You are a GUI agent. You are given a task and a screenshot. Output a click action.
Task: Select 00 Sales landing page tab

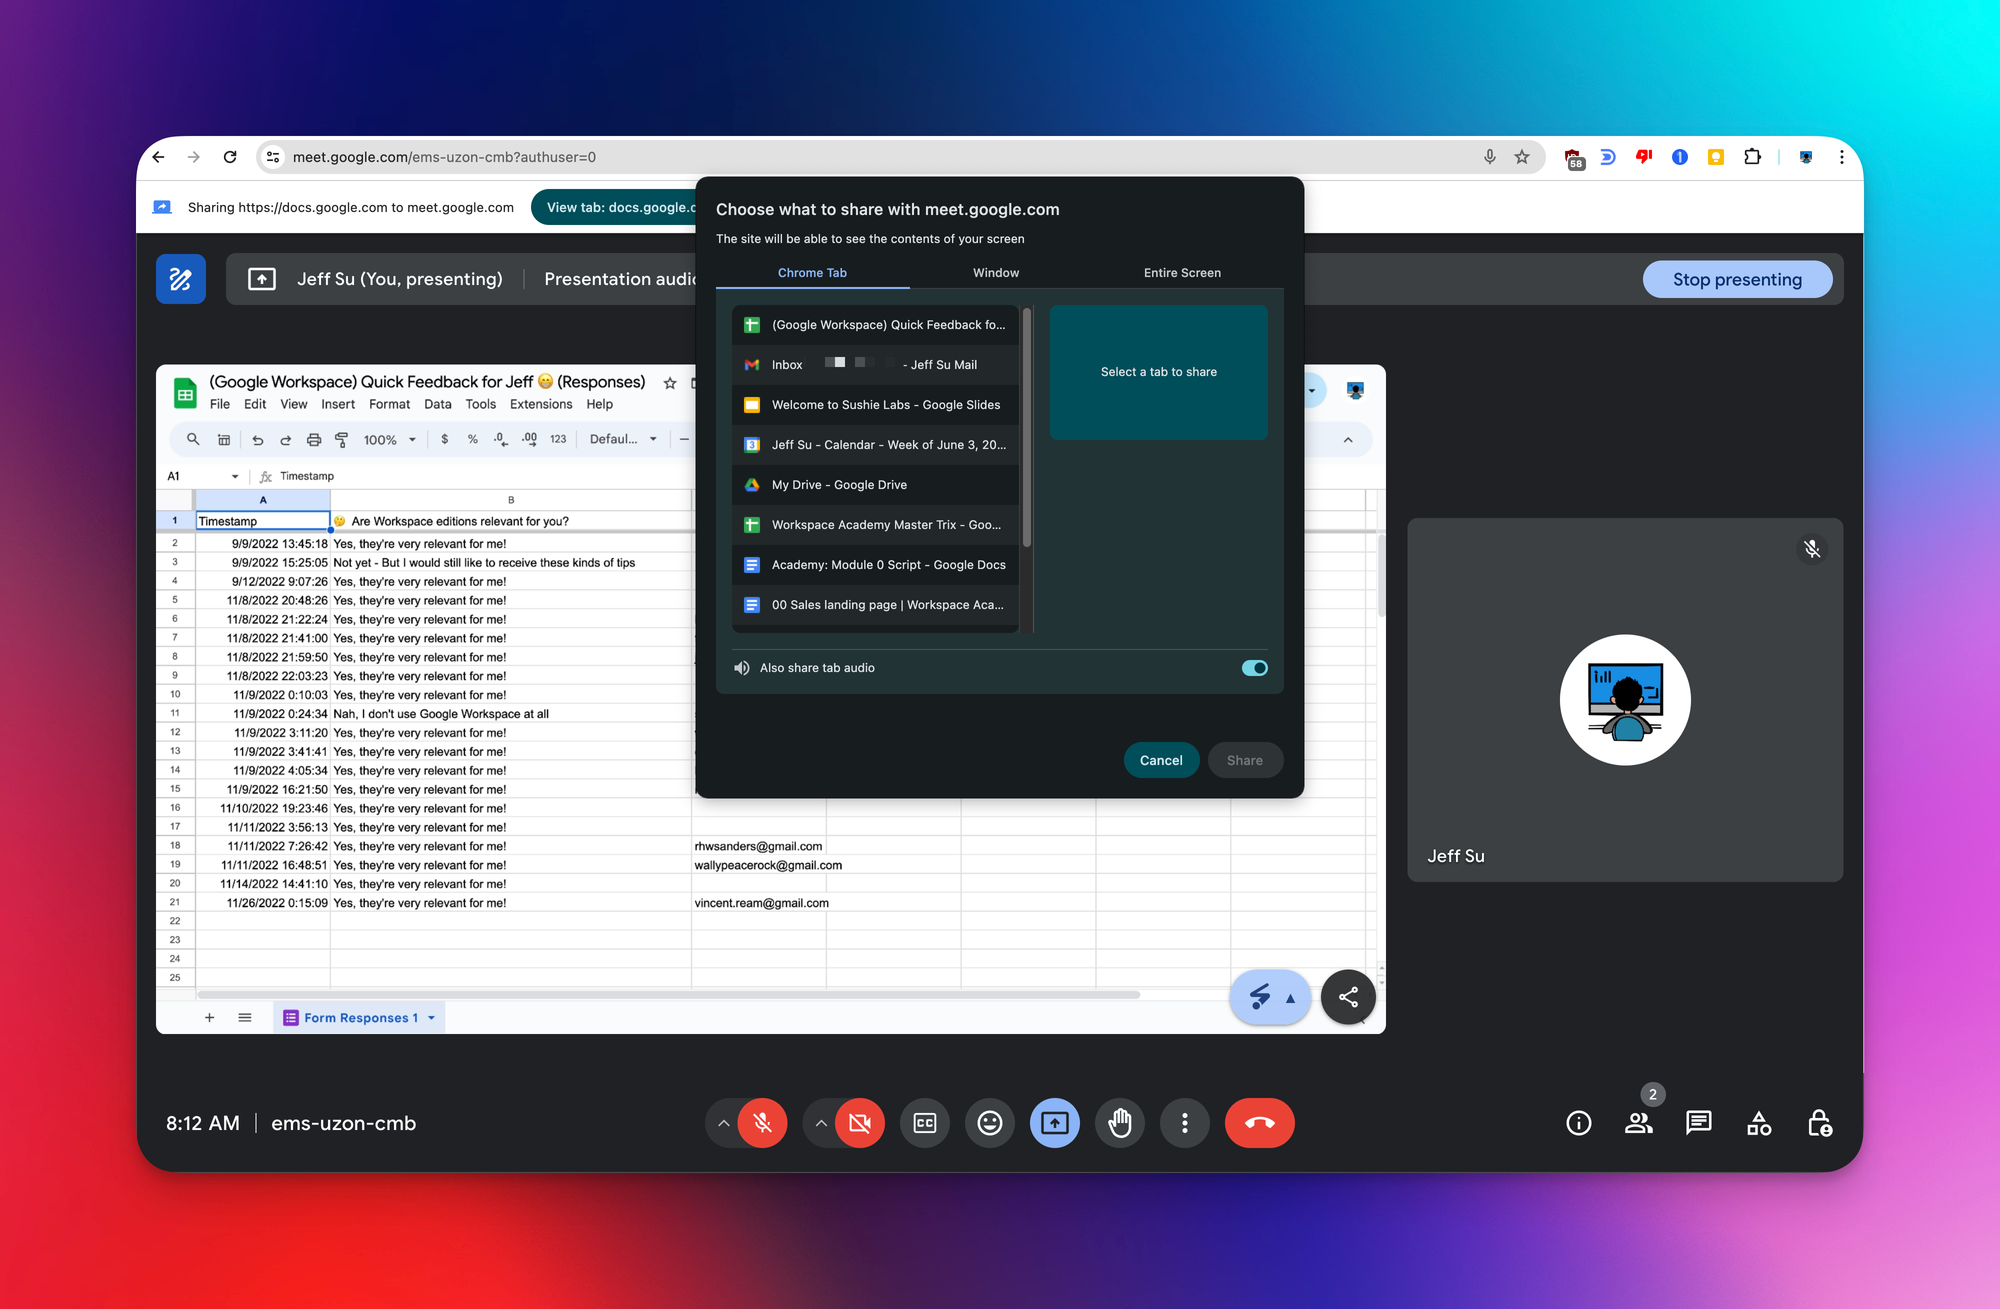click(876, 605)
